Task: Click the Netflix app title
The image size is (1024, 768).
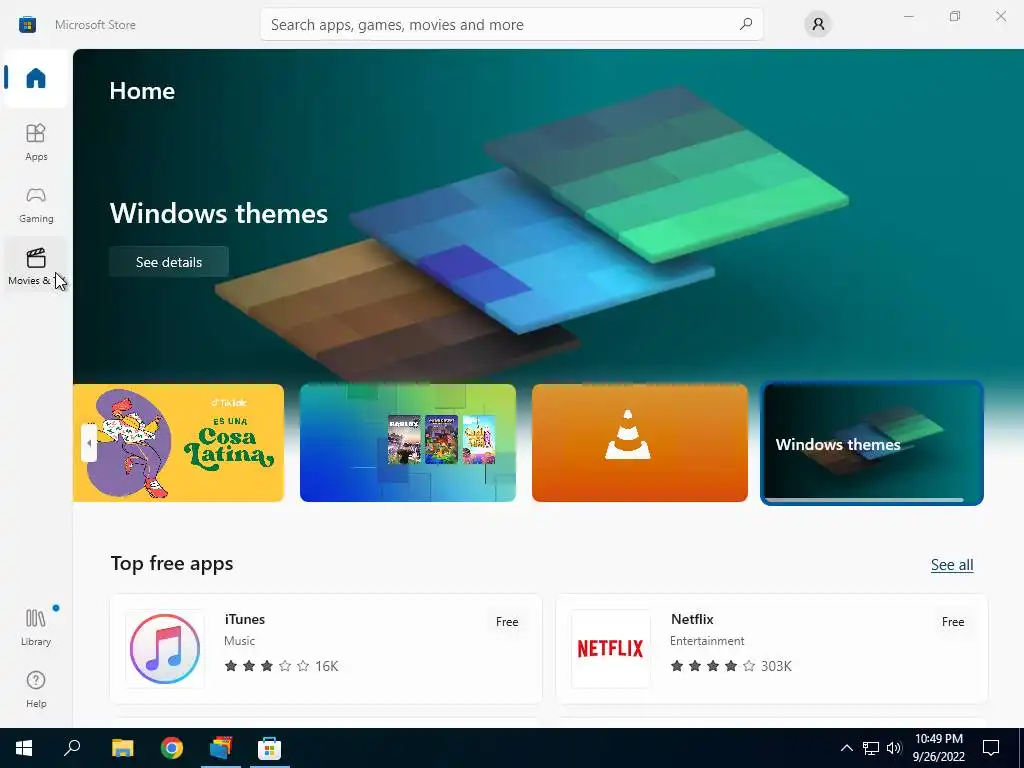Action: tap(692, 619)
